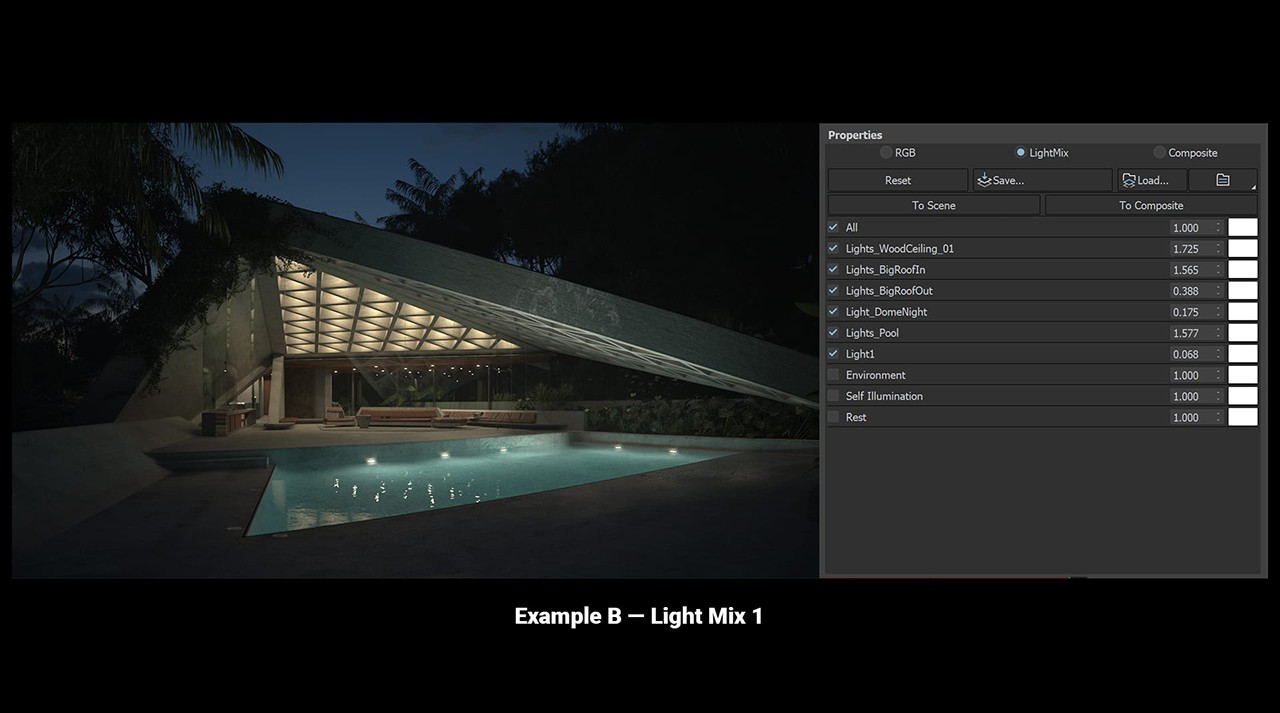Image resolution: width=1280 pixels, height=713 pixels.
Task: Click the Lights_BigRoofOut intensity field
Action: [x=1190, y=291]
